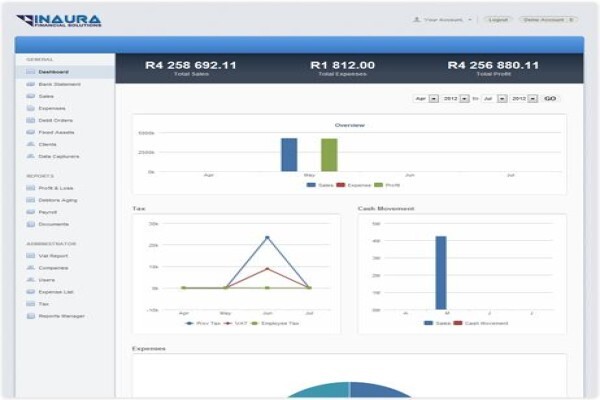This screenshot has height=400, width=600.
Task: Click the Expenses section heading above the pie
Action: (x=149, y=349)
